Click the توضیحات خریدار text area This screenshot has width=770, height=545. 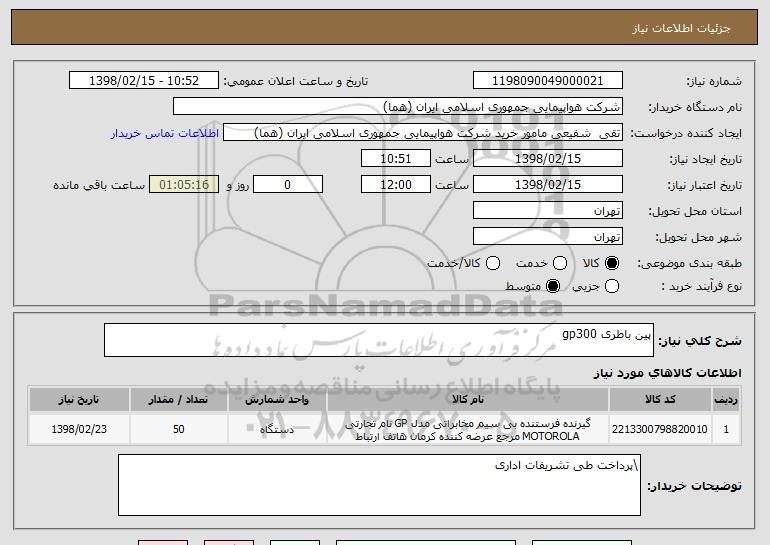[x=379, y=485]
